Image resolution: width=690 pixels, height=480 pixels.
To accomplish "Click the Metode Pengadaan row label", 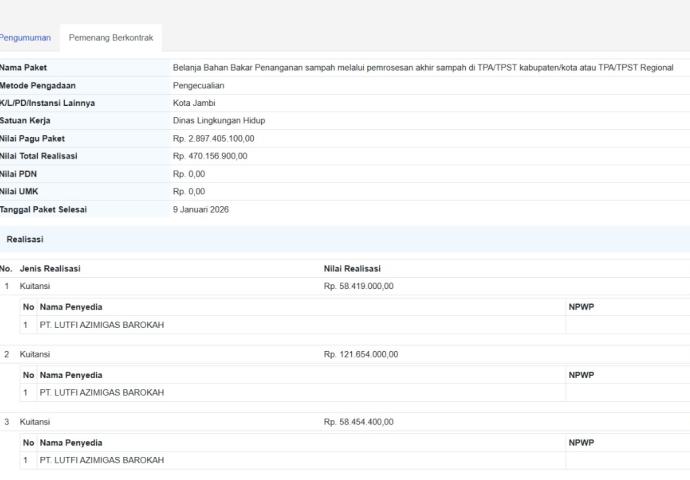I will pos(38,86).
